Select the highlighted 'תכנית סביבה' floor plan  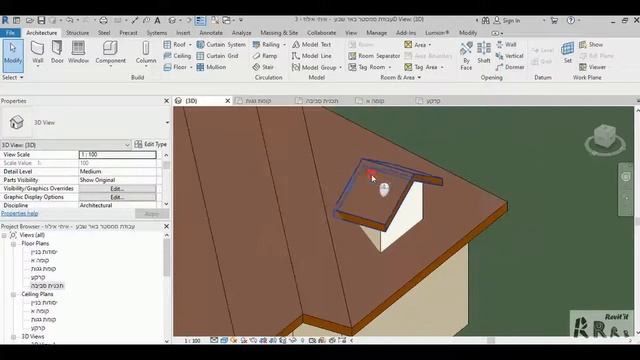(x=47, y=286)
